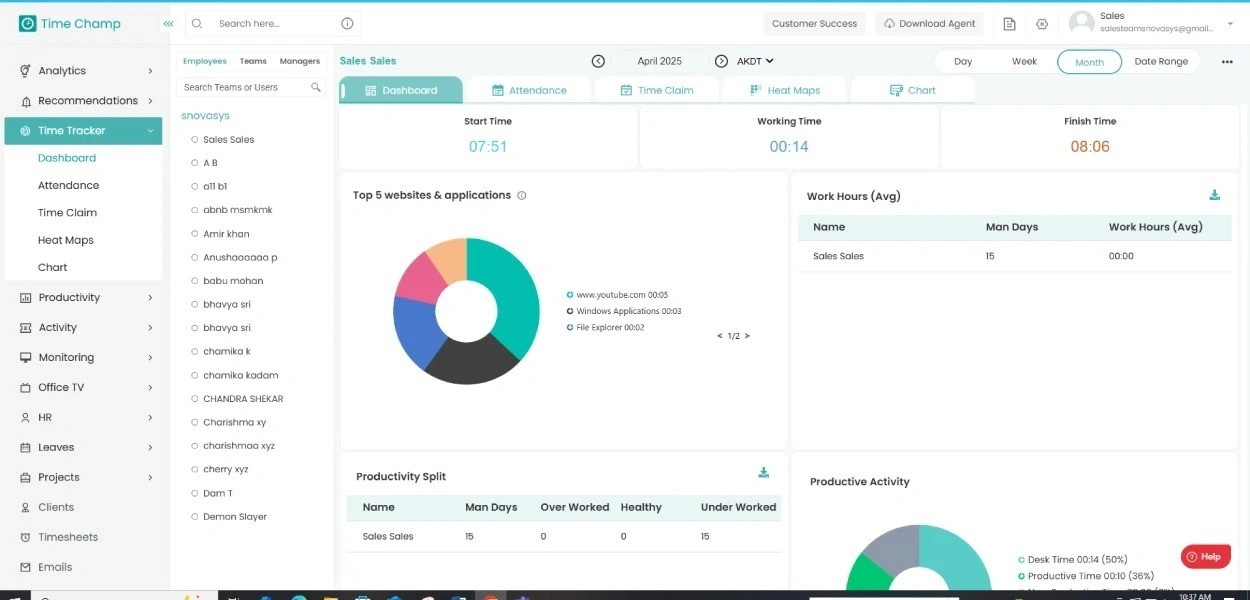Open the user profile dropdown arrow
Viewport: 1250px width, 600px height.
(1230, 24)
